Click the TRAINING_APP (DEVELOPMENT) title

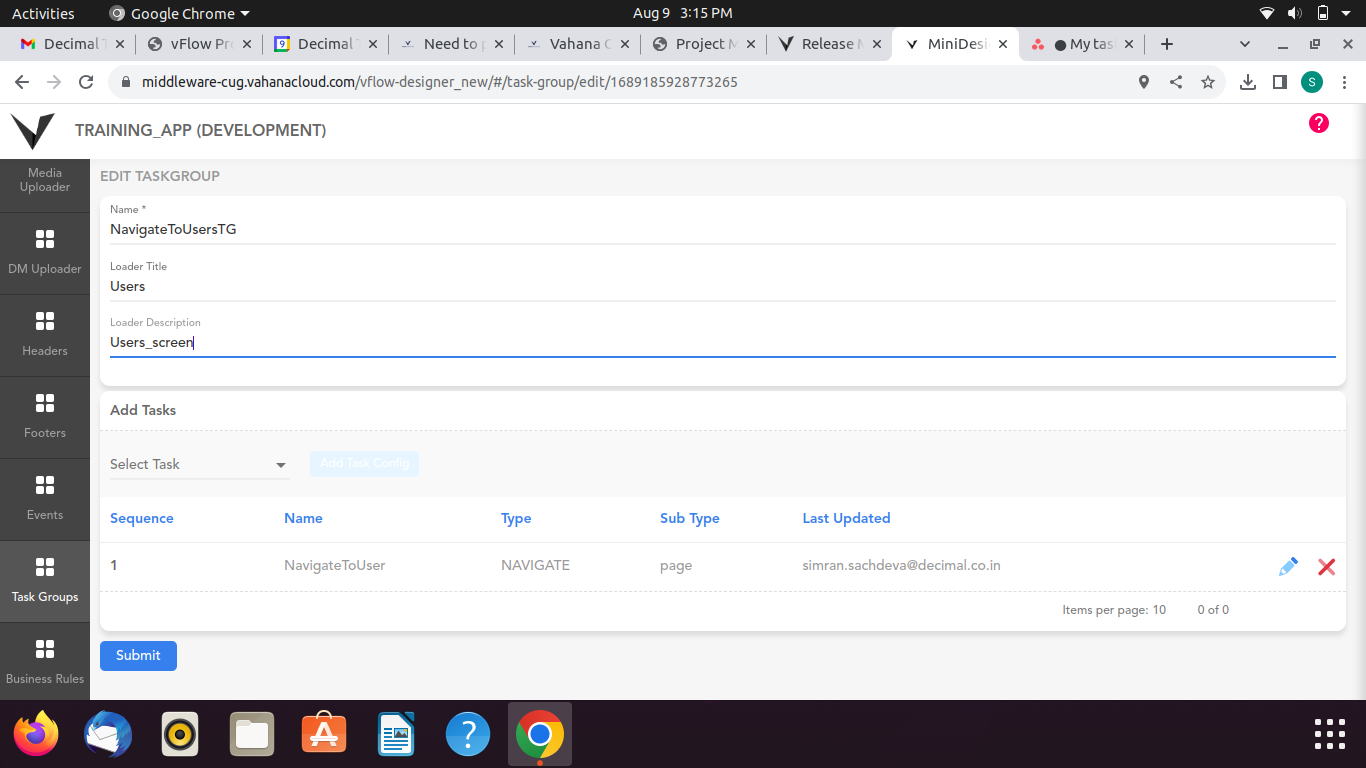pyautogui.click(x=200, y=130)
